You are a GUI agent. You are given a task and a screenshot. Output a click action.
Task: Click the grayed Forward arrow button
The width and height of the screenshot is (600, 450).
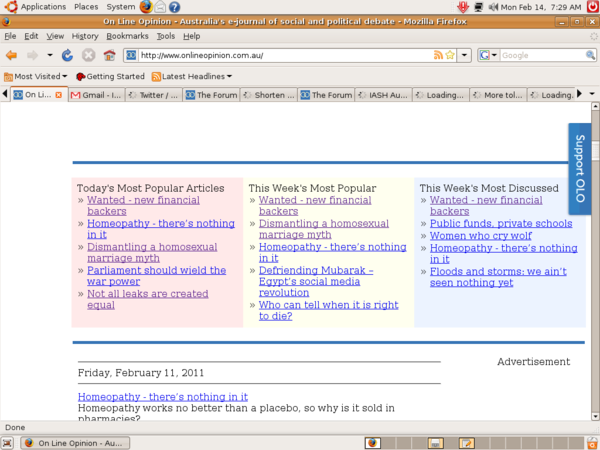point(33,55)
